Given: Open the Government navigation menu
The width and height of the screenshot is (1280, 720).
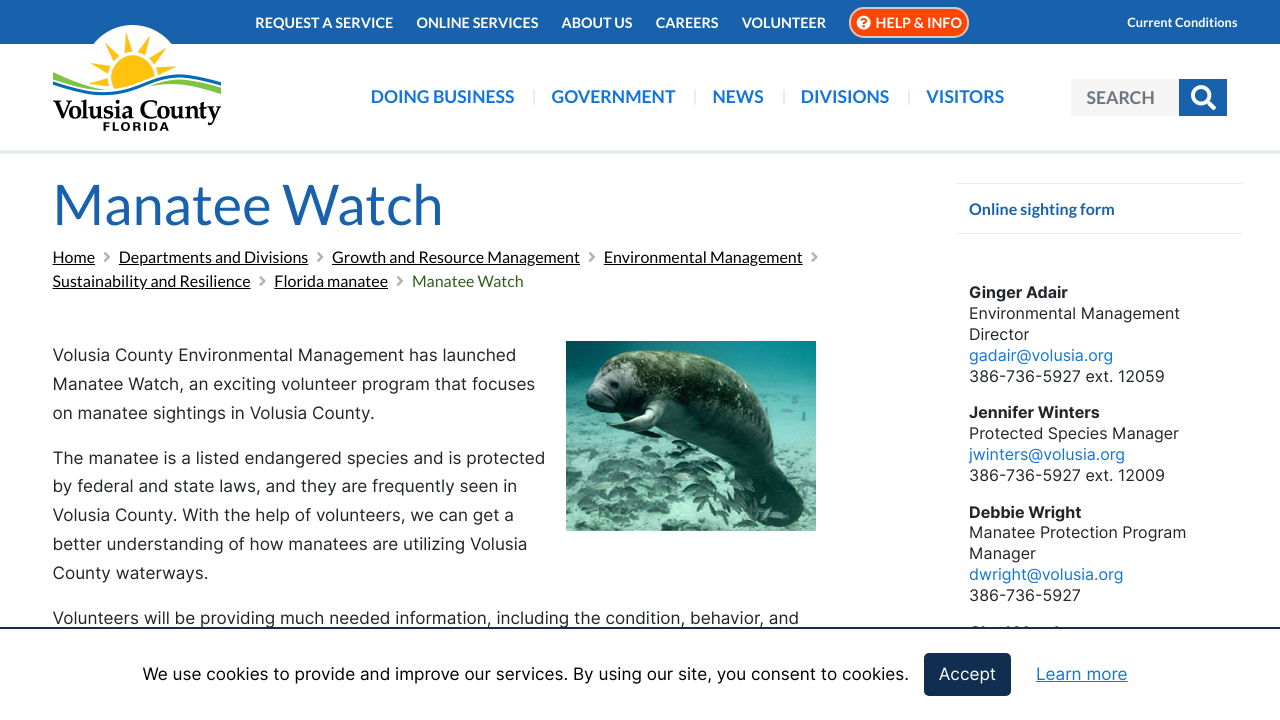Looking at the screenshot, I should point(613,97).
